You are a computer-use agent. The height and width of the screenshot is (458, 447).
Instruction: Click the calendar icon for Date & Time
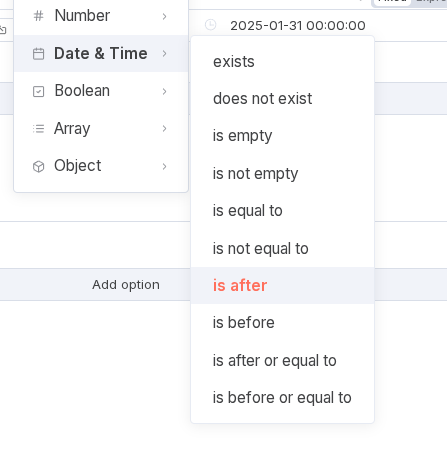[x=38, y=54]
